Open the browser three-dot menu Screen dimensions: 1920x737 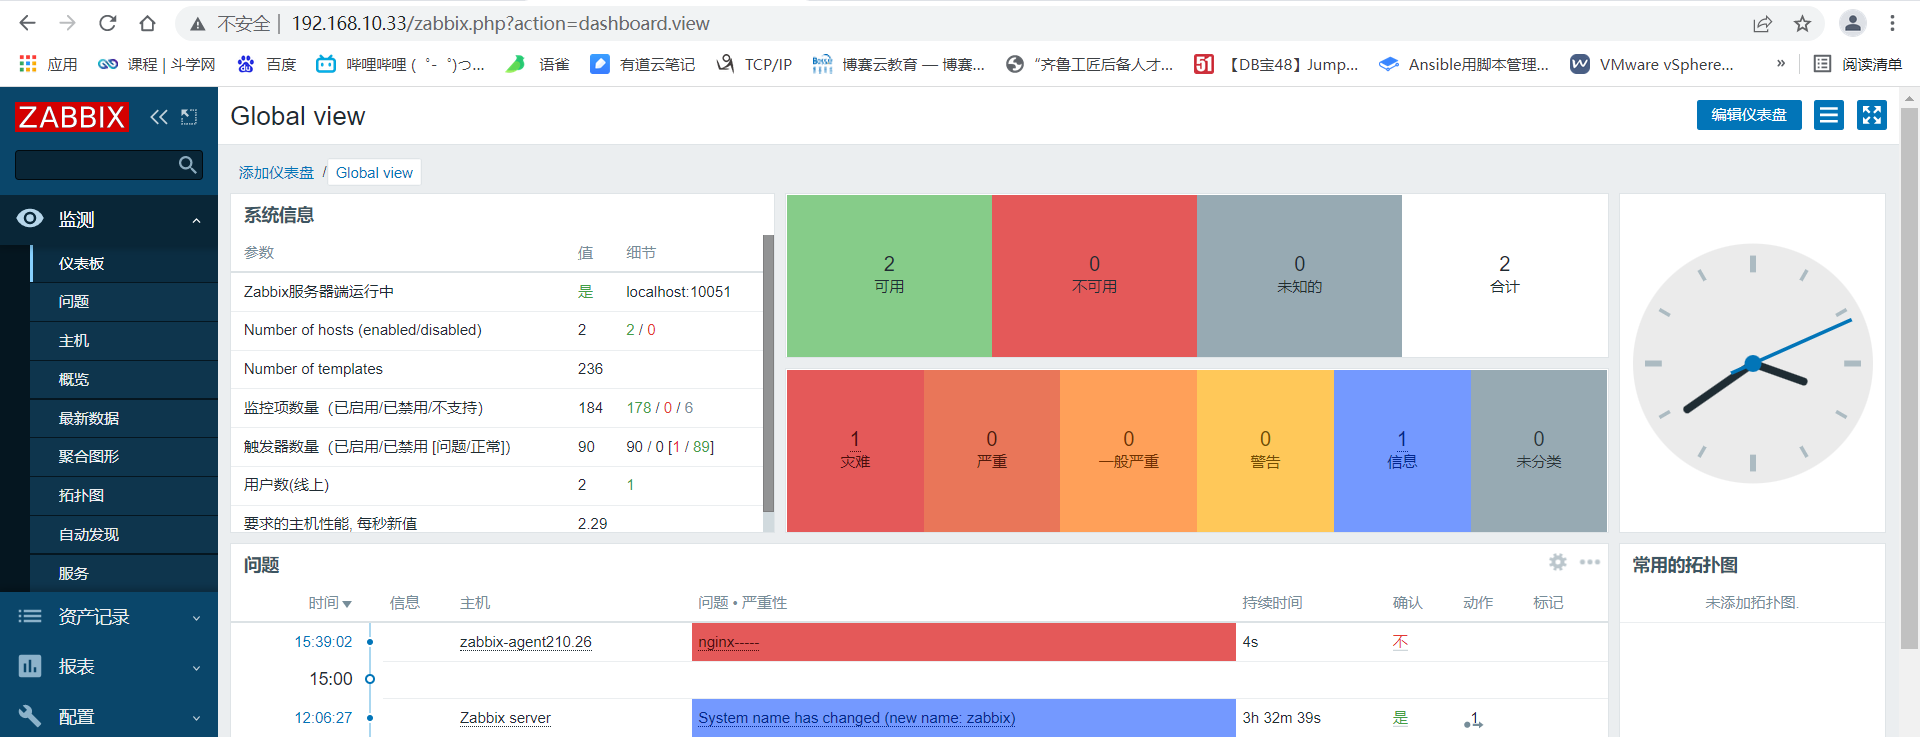[1892, 23]
